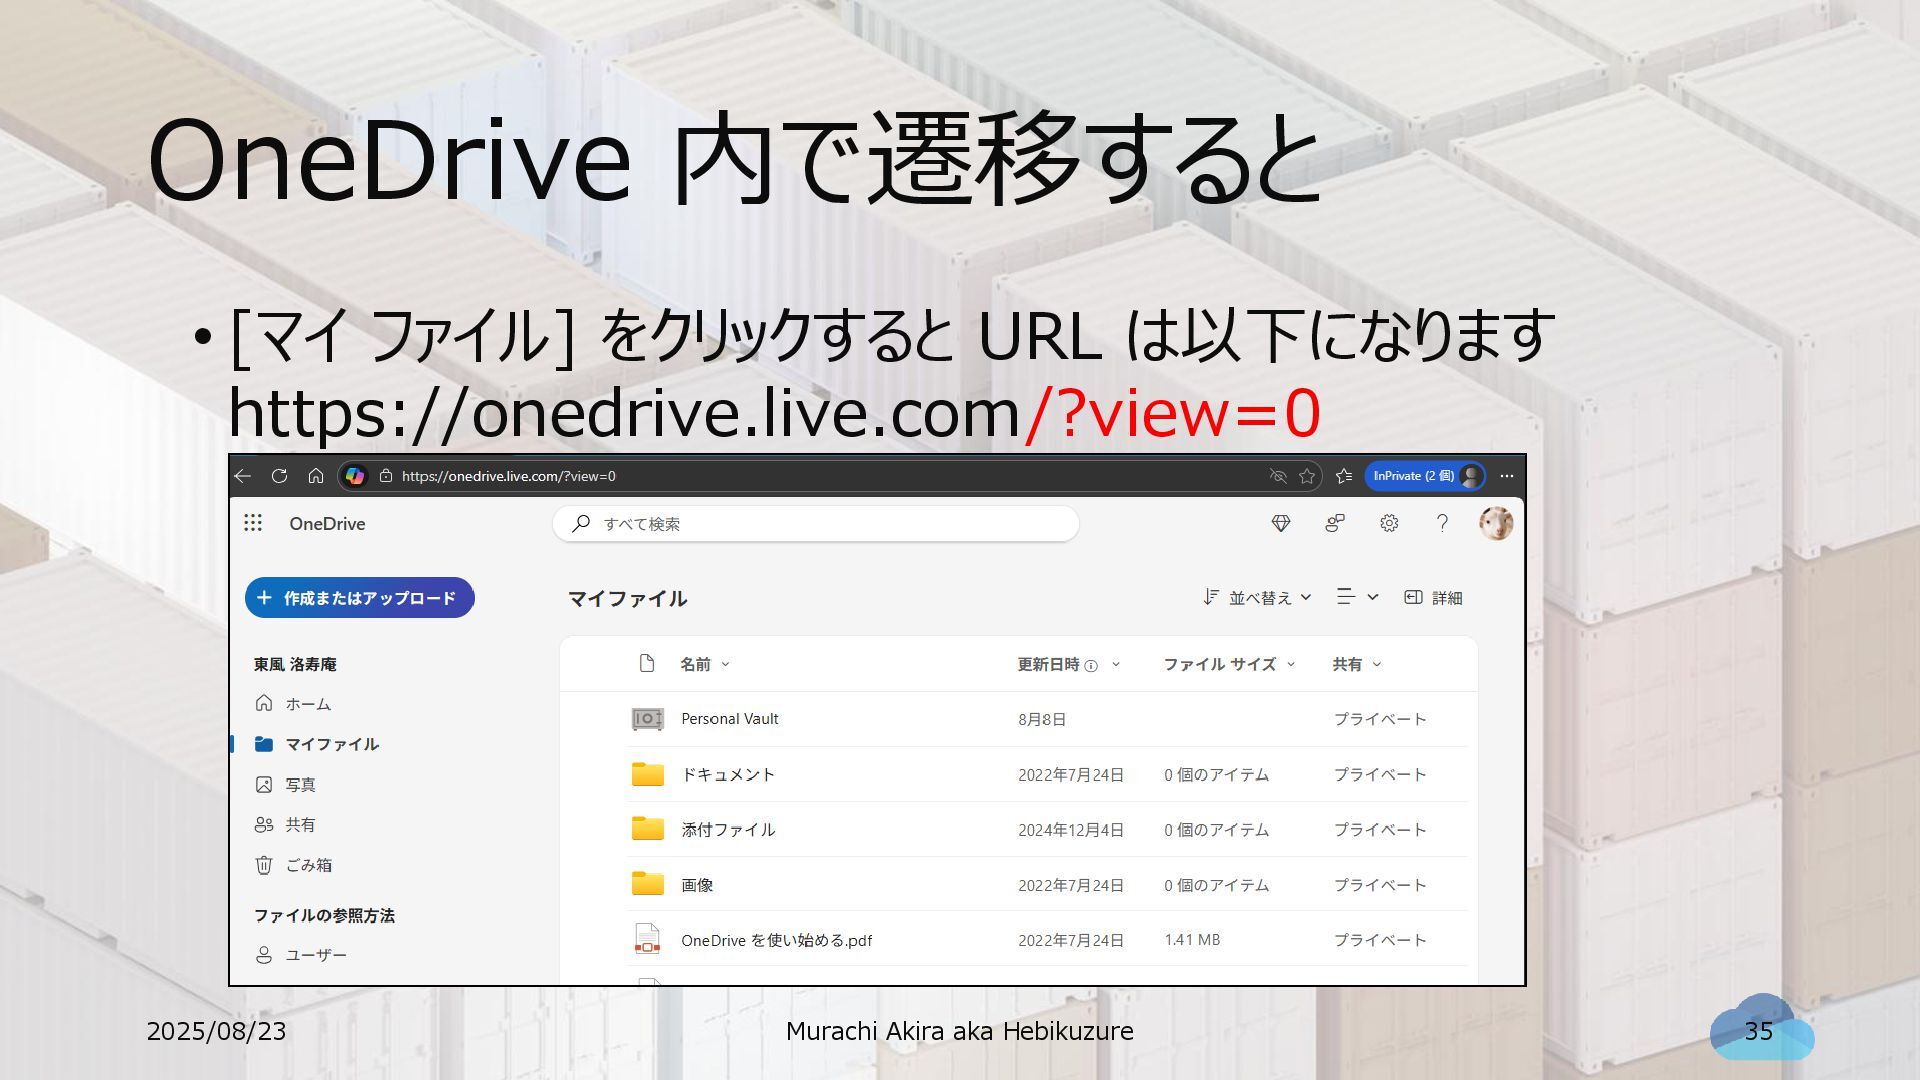Open ごみ箱 in the sidebar
This screenshot has height=1080, width=1920.
click(294, 865)
